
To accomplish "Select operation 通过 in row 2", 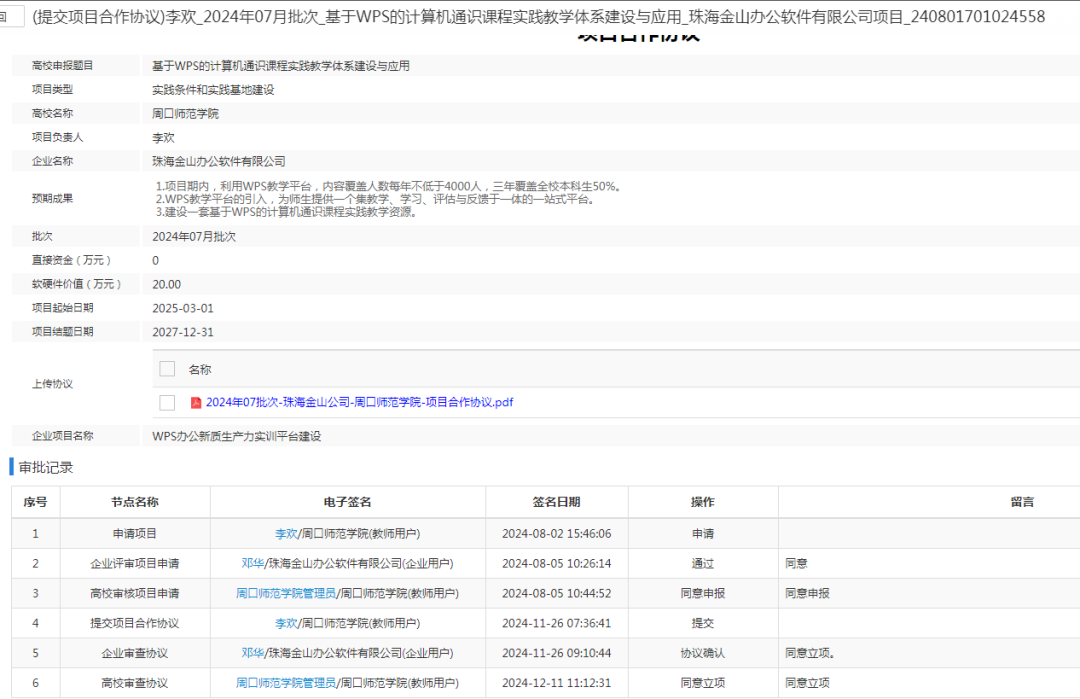I will click(703, 563).
